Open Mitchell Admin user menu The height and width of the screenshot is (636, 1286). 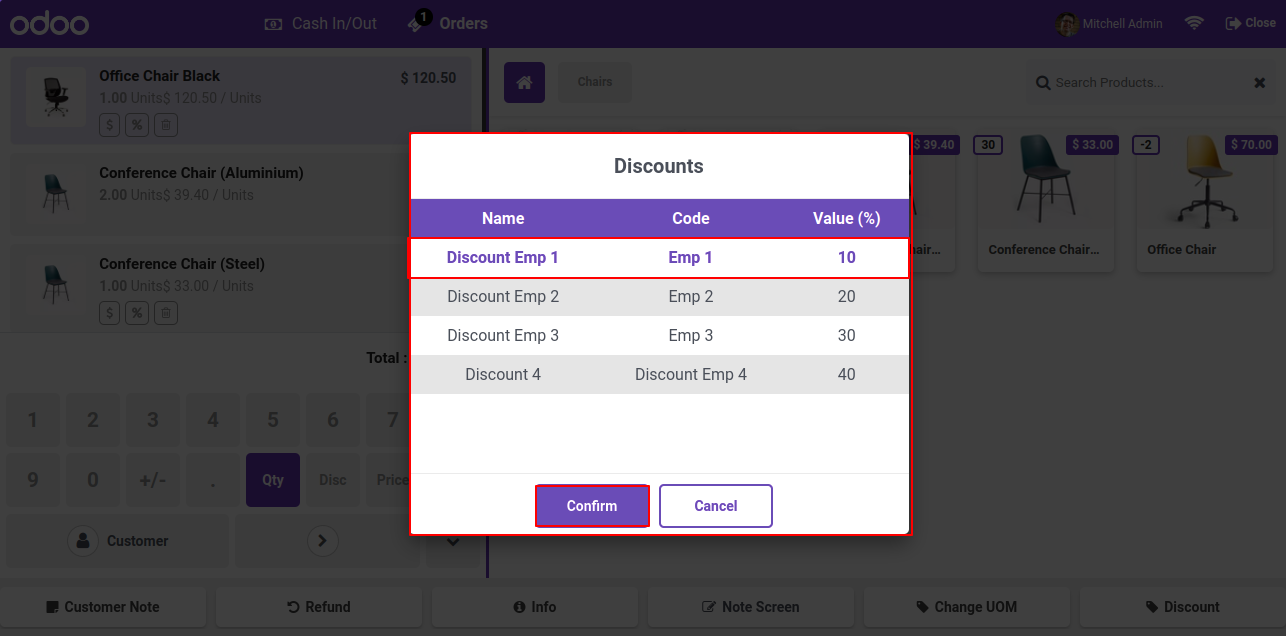[x=1110, y=23]
